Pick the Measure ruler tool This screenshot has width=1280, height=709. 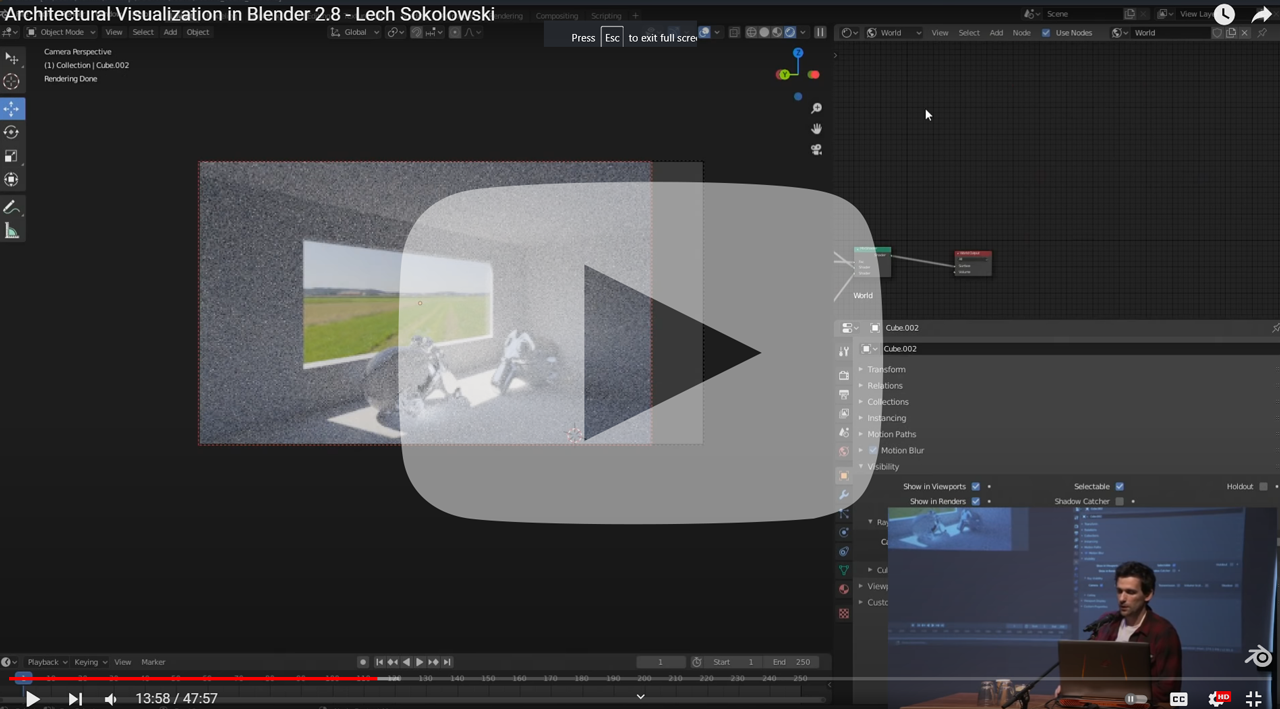(12, 231)
